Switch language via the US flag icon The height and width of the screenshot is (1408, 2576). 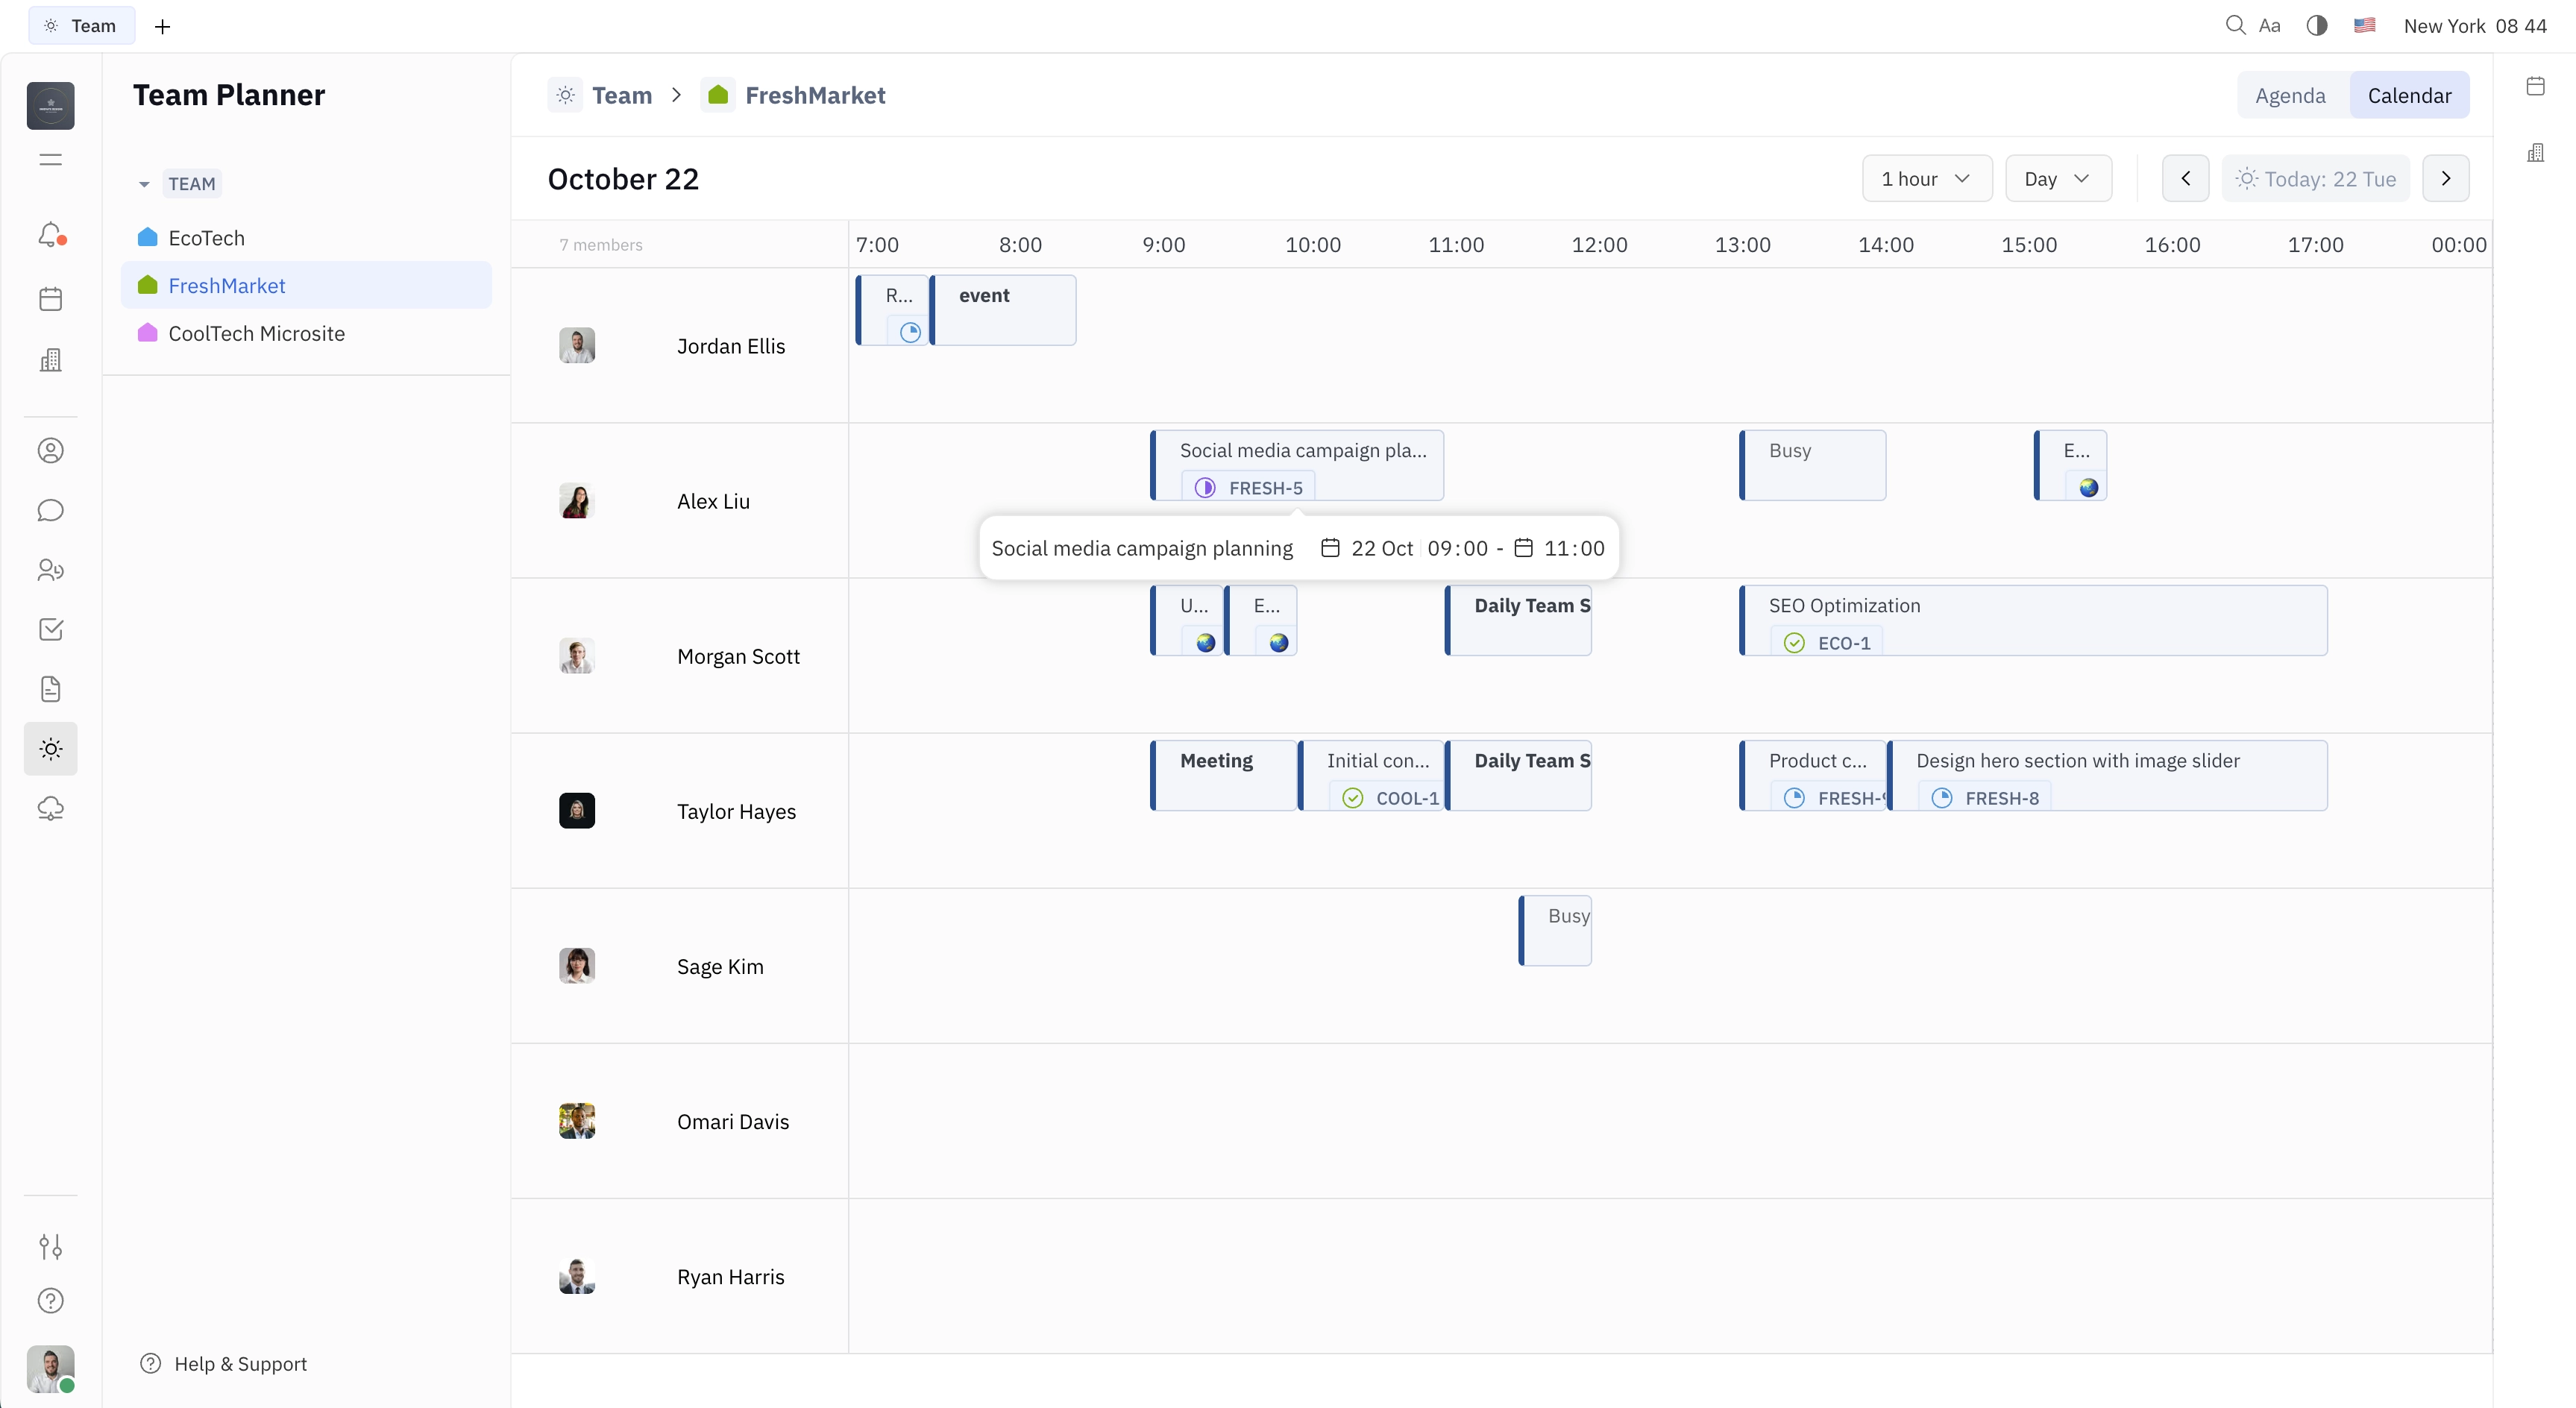click(x=2366, y=26)
